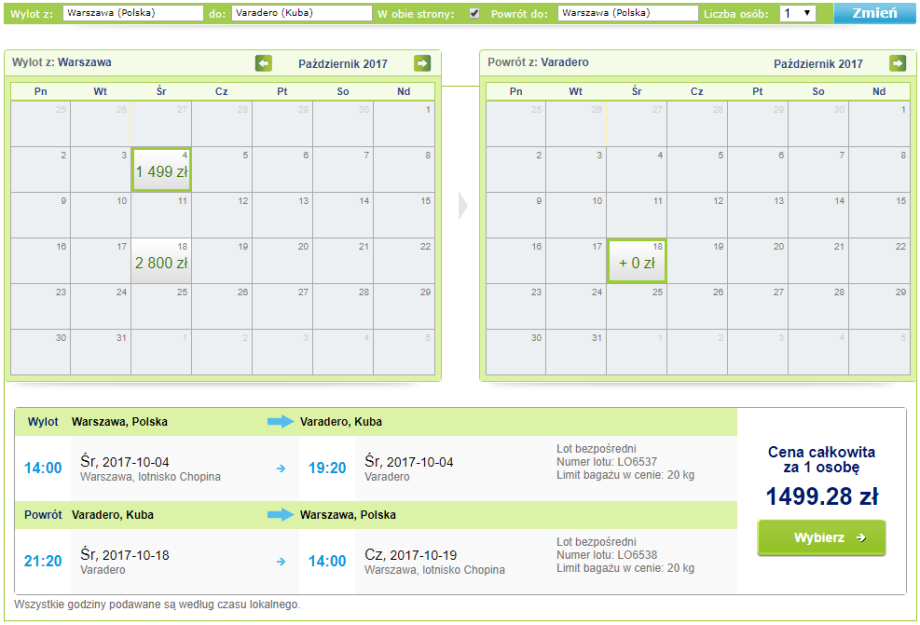The height and width of the screenshot is (625, 920).
Task: Advance return calendar to next month
Action: pos(897,63)
